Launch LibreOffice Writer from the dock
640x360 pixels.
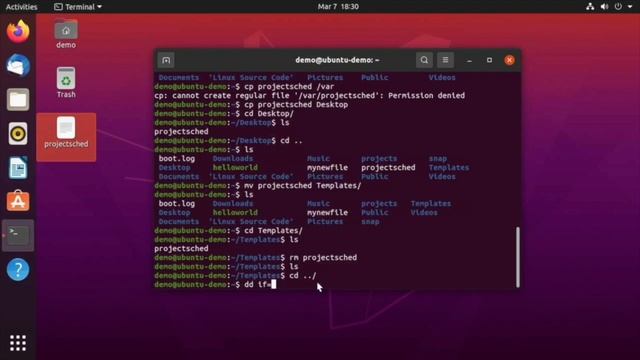[x=18, y=168]
